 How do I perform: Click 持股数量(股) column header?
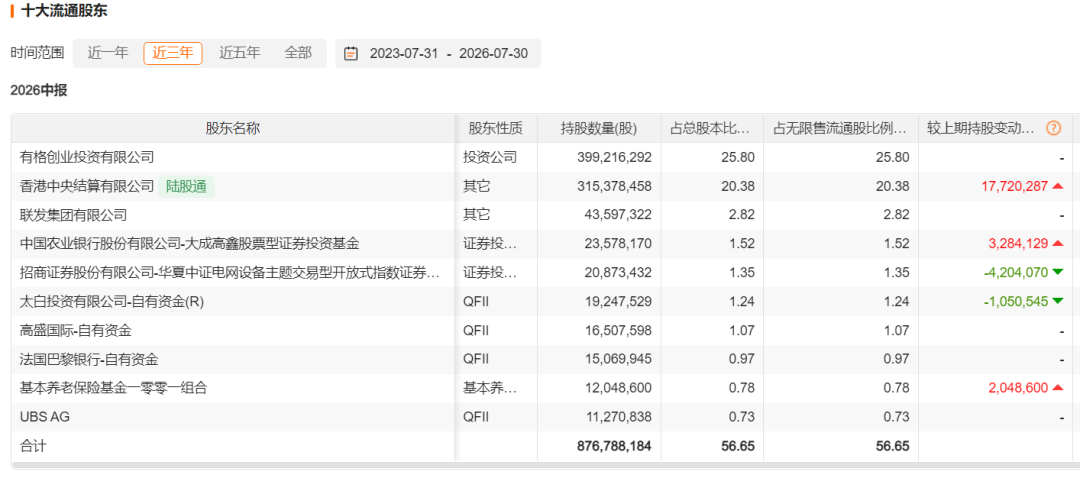(599, 128)
